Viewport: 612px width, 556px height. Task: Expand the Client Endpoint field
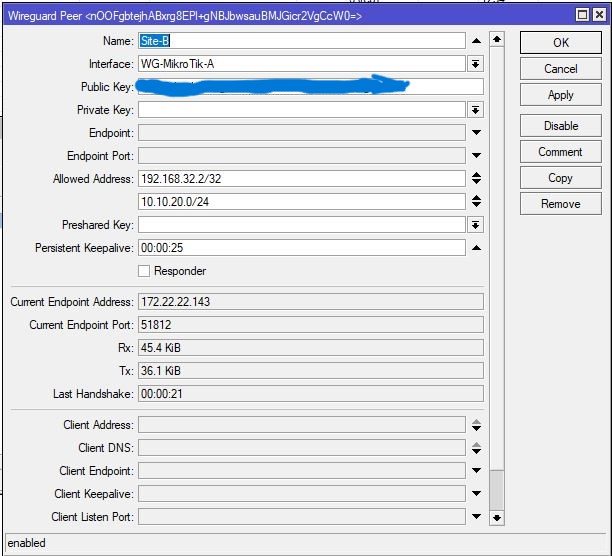pos(476,471)
